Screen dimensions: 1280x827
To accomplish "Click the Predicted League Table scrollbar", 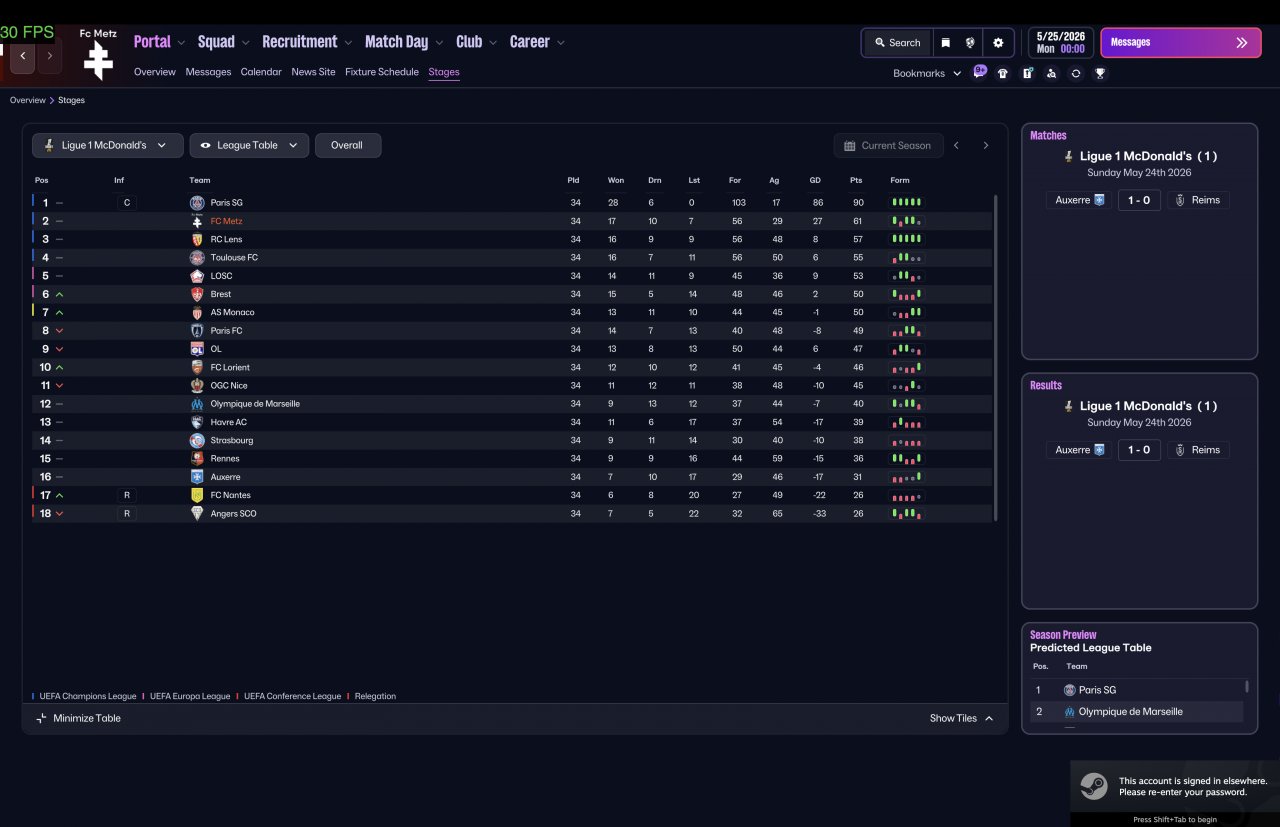I will click(1247, 687).
